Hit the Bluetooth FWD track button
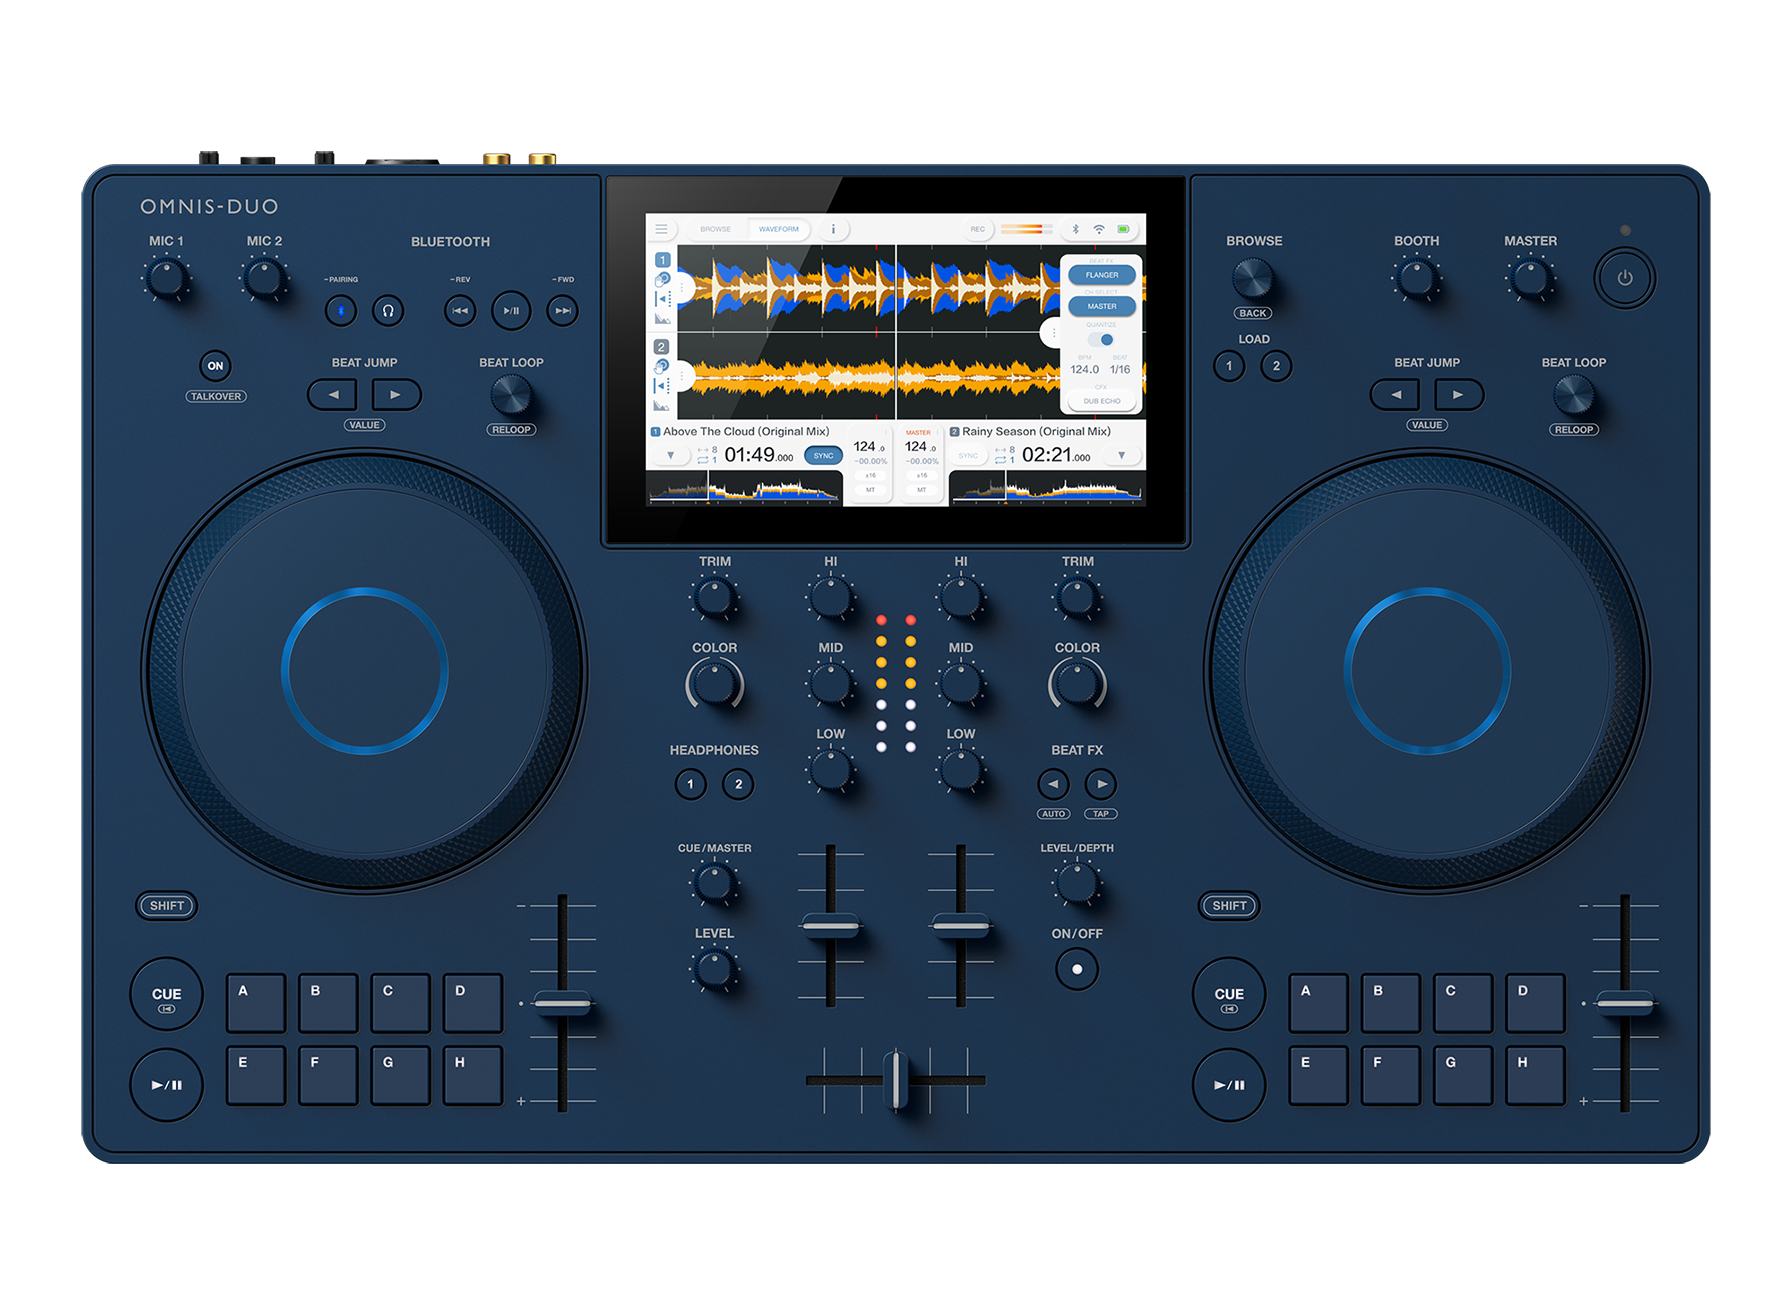This screenshot has width=1792, height=1316. click(563, 311)
